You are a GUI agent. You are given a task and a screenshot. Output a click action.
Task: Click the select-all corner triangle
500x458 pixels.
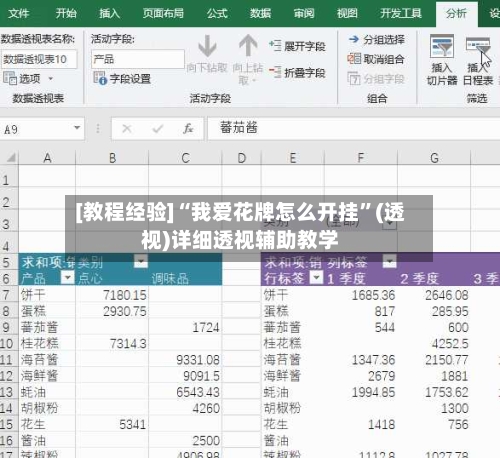(11, 157)
